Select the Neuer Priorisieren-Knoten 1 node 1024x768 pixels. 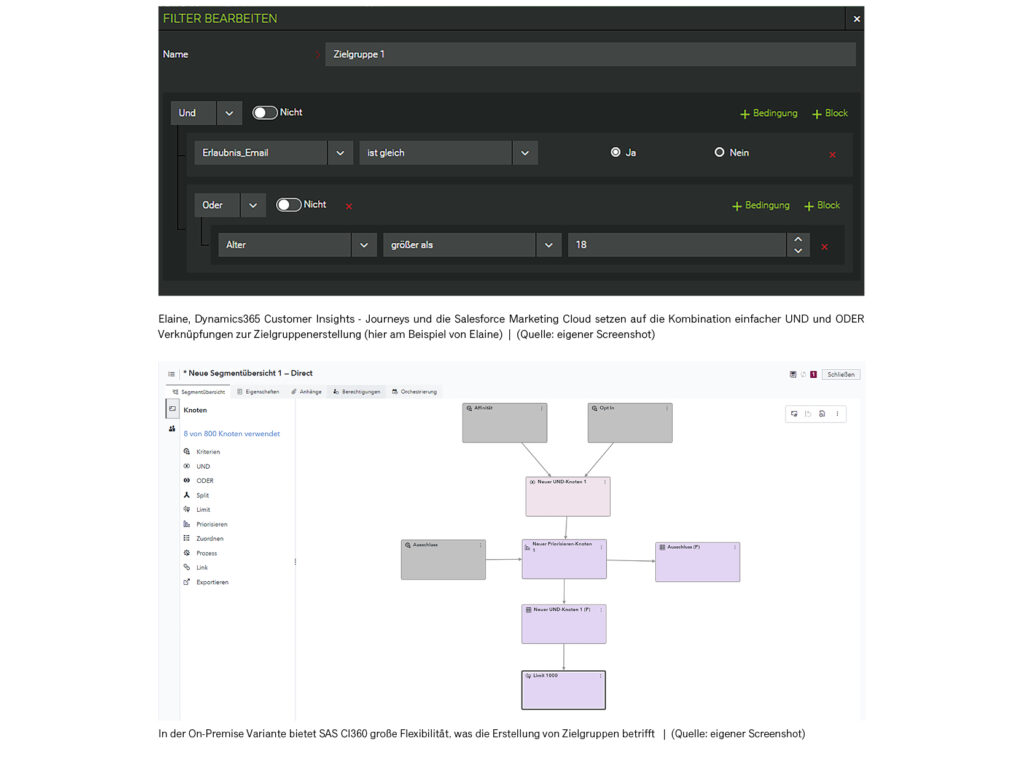pyautogui.click(x=564, y=559)
